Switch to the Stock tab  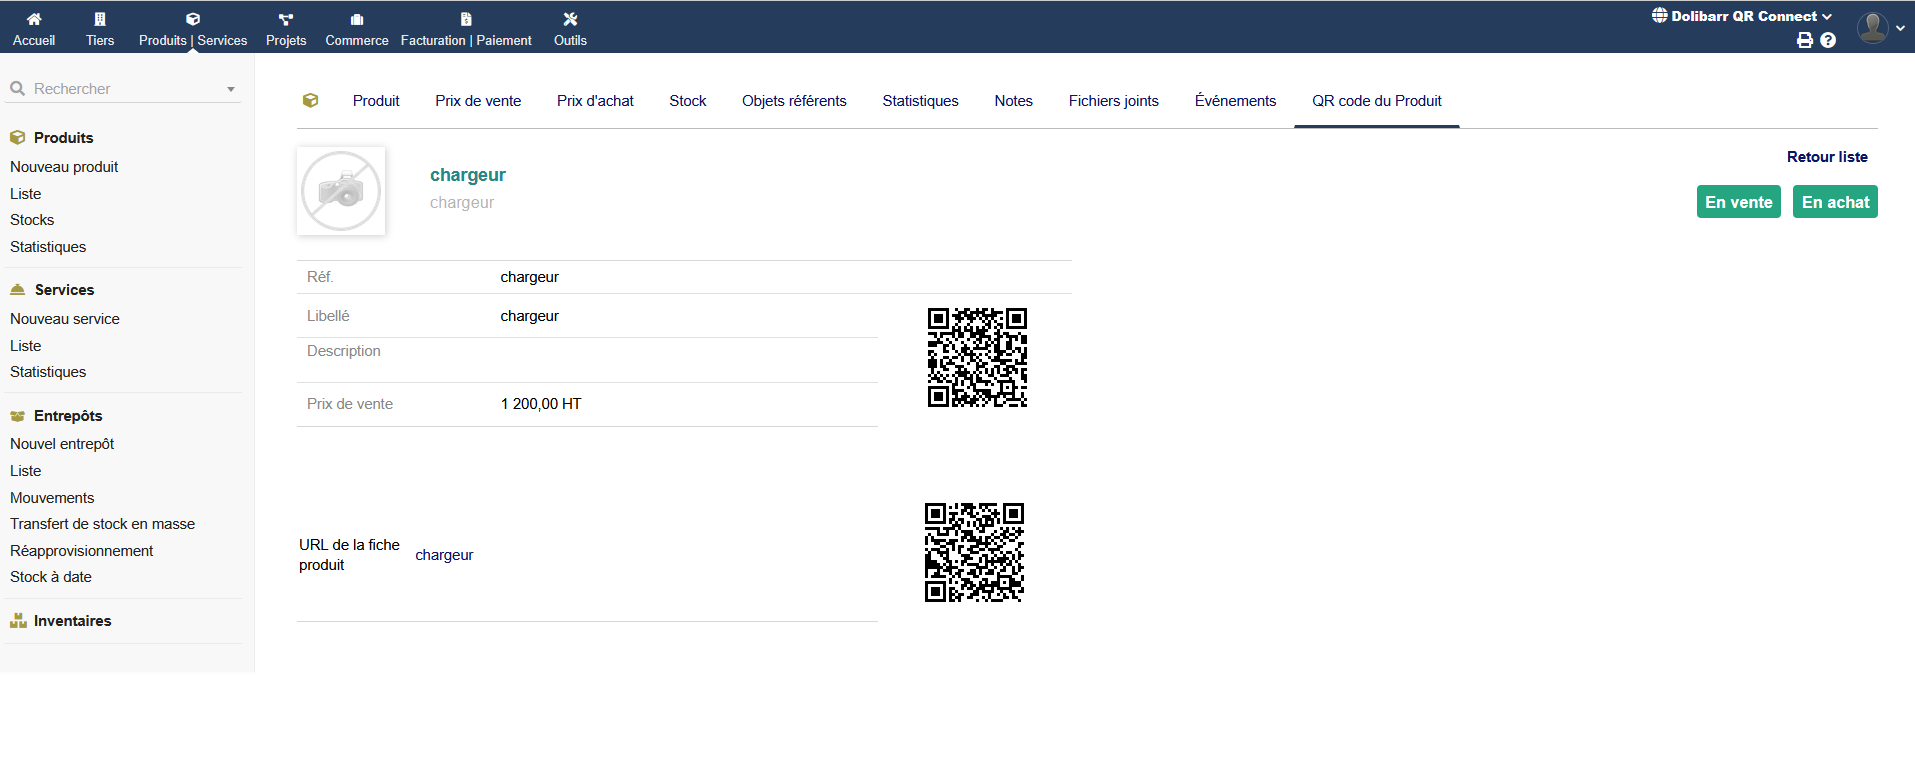(x=688, y=101)
